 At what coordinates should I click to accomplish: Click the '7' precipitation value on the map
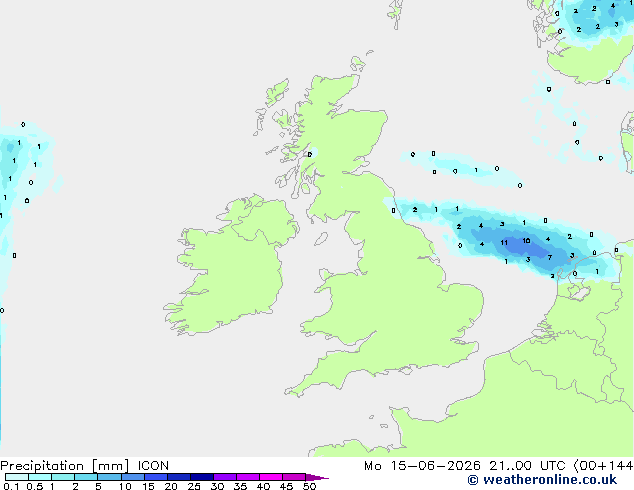pyautogui.click(x=549, y=257)
